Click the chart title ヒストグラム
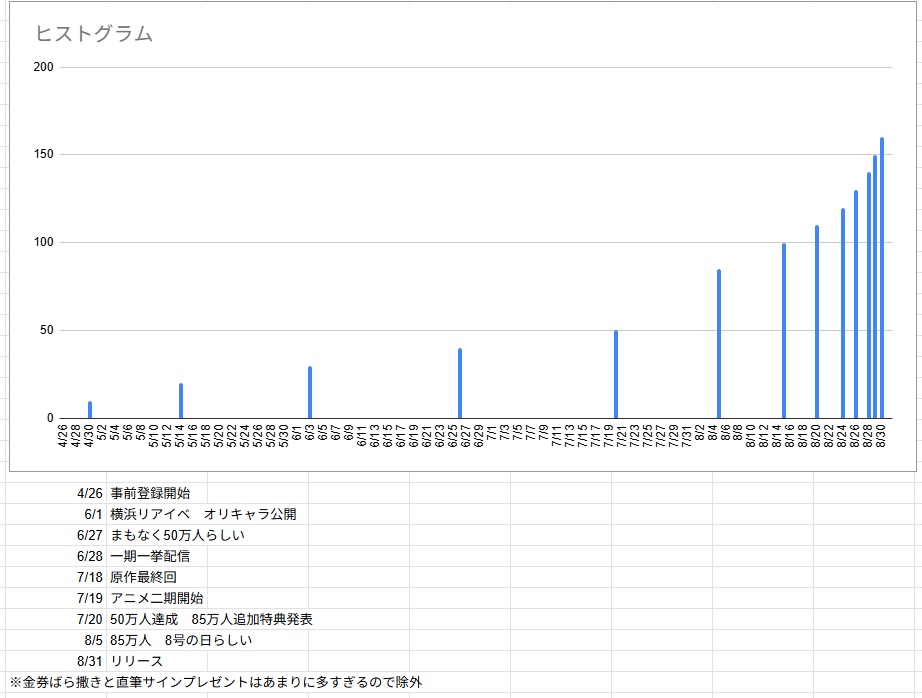 (x=94, y=34)
